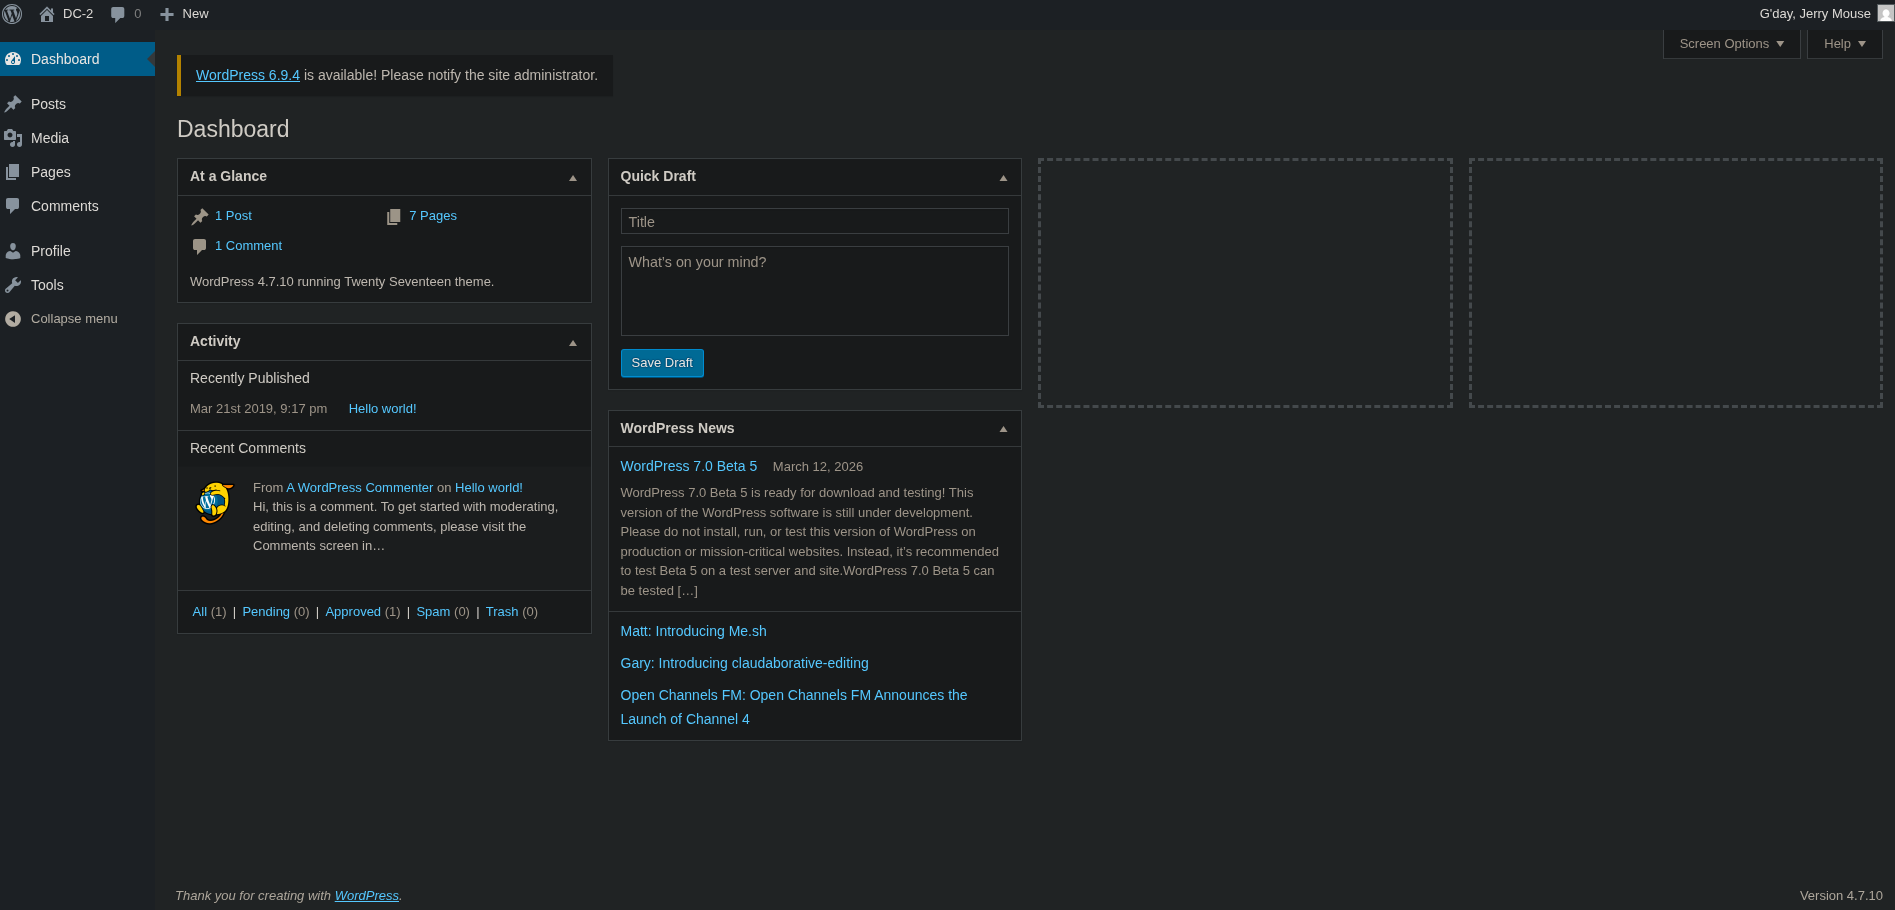Screen dimensions: 1895x910
Task: Click the Tools wrench icon in sidebar
Action: (13, 285)
